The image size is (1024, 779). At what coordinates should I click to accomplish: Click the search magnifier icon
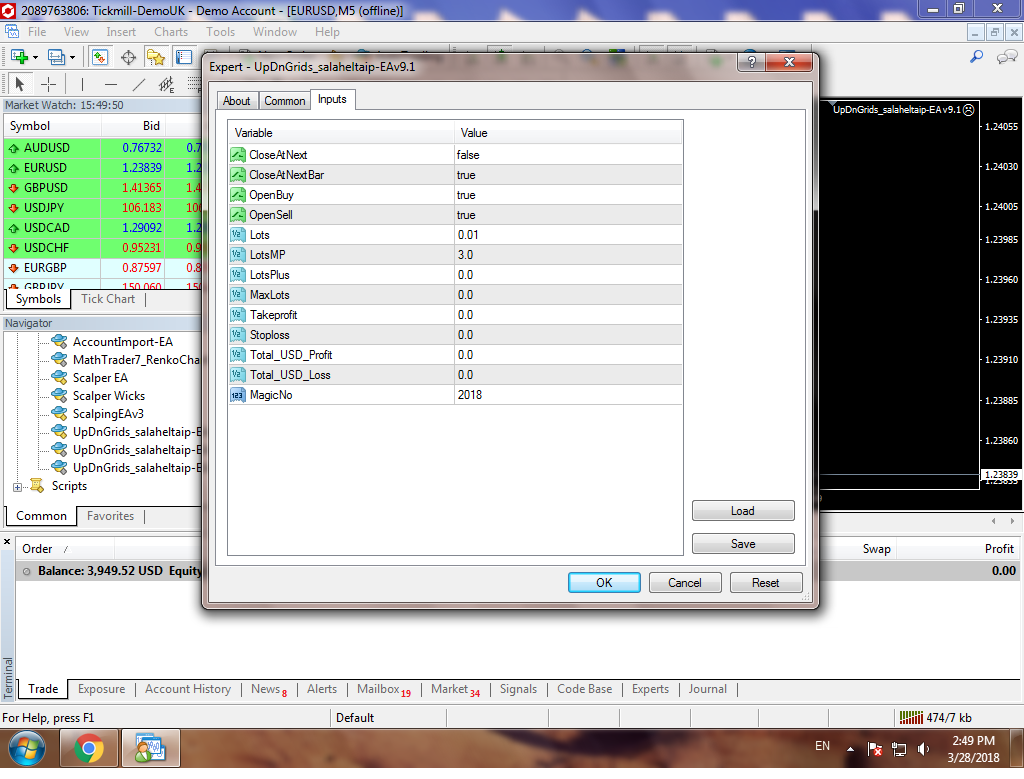point(976,57)
